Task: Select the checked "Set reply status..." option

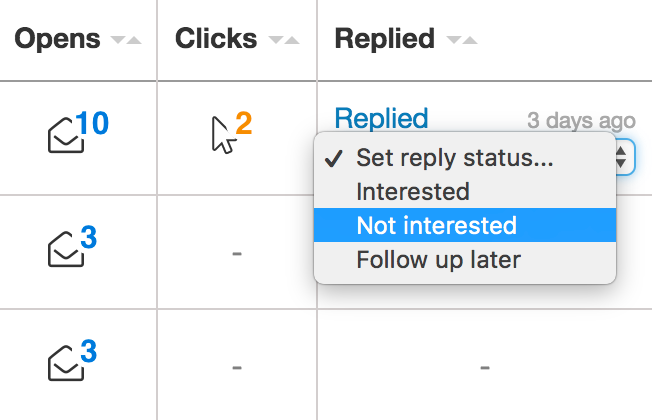Action: [455, 158]
